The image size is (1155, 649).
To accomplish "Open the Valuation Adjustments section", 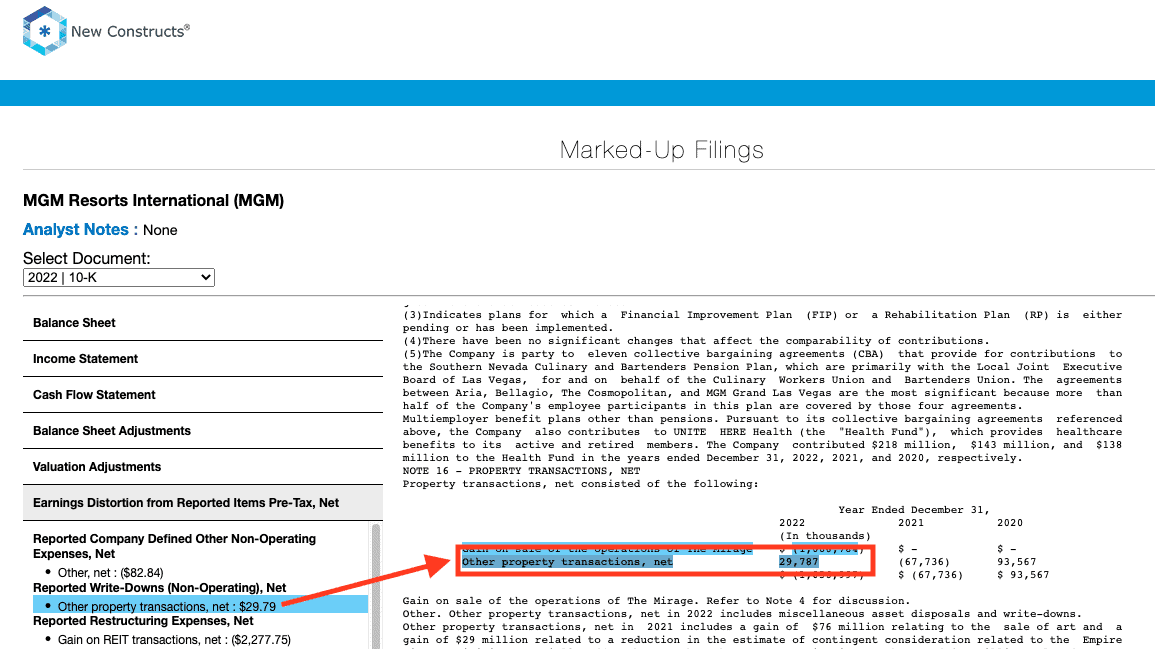I will click(203, 467).
